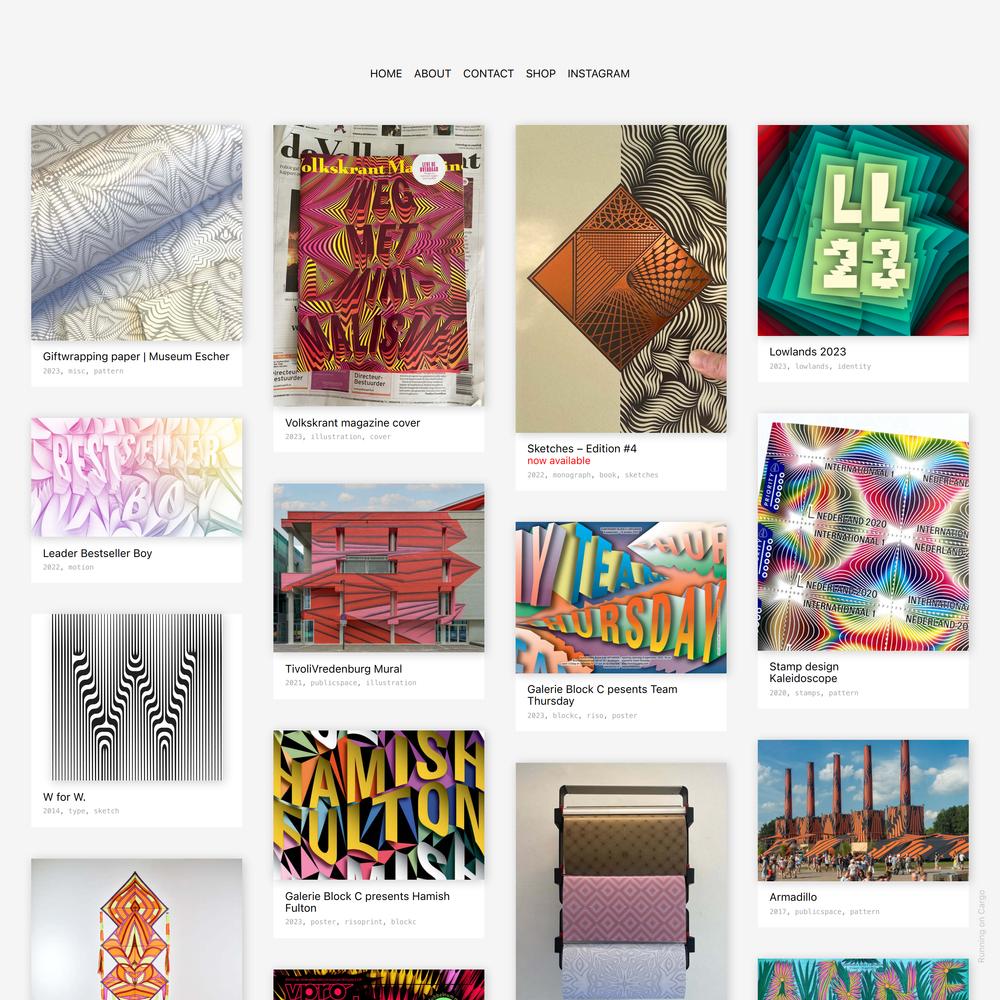Open the Armadillo chimneys photo
The image size is (1000, 1000).
(863, 811)
